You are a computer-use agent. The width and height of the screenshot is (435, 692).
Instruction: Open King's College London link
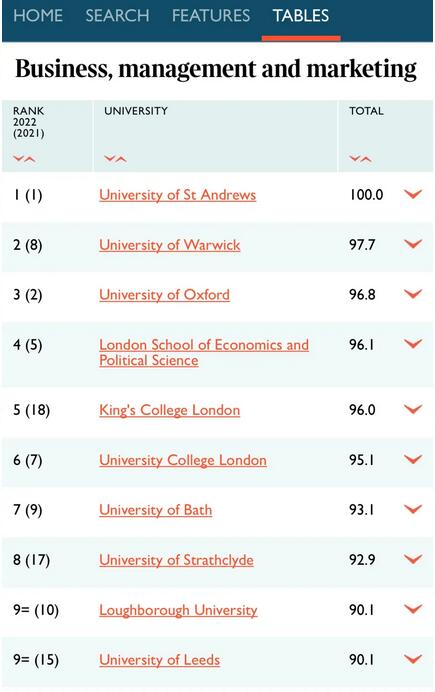(x=169, y=410)
